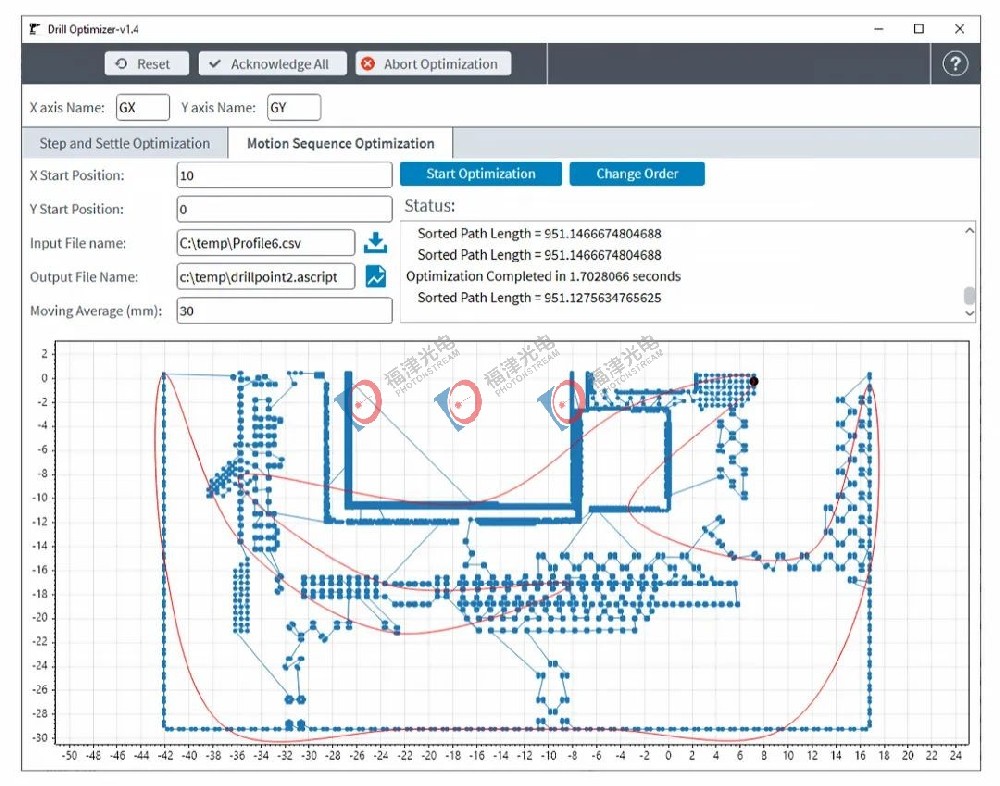Close the Drill Optimizer window
The height and width of the screenshot is (786, 1000).
point(959,29)
